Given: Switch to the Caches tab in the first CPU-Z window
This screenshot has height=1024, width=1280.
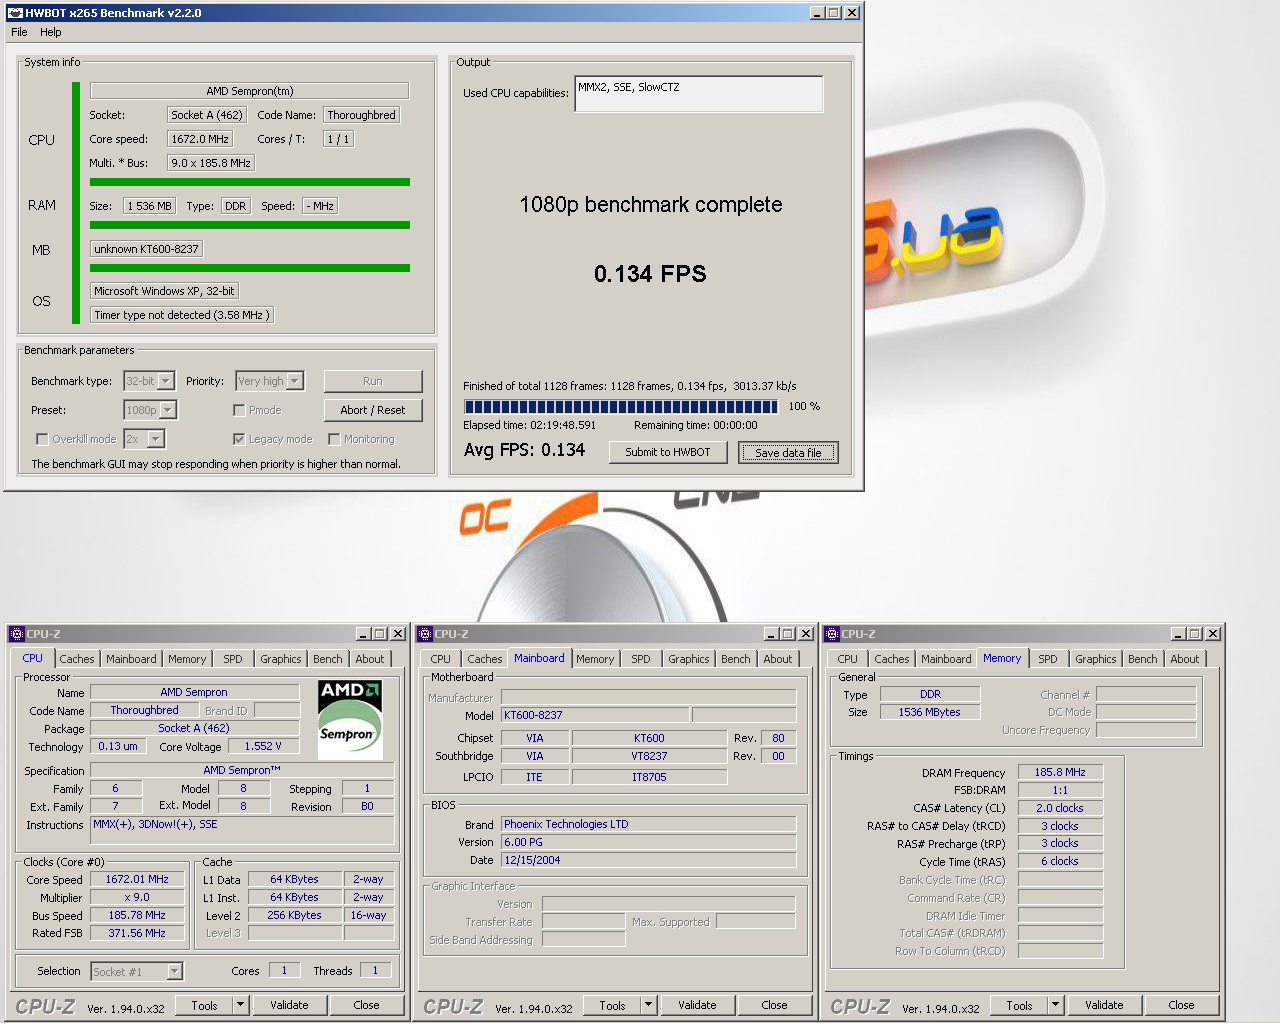Looking at the screenshot, I should 76,659.
